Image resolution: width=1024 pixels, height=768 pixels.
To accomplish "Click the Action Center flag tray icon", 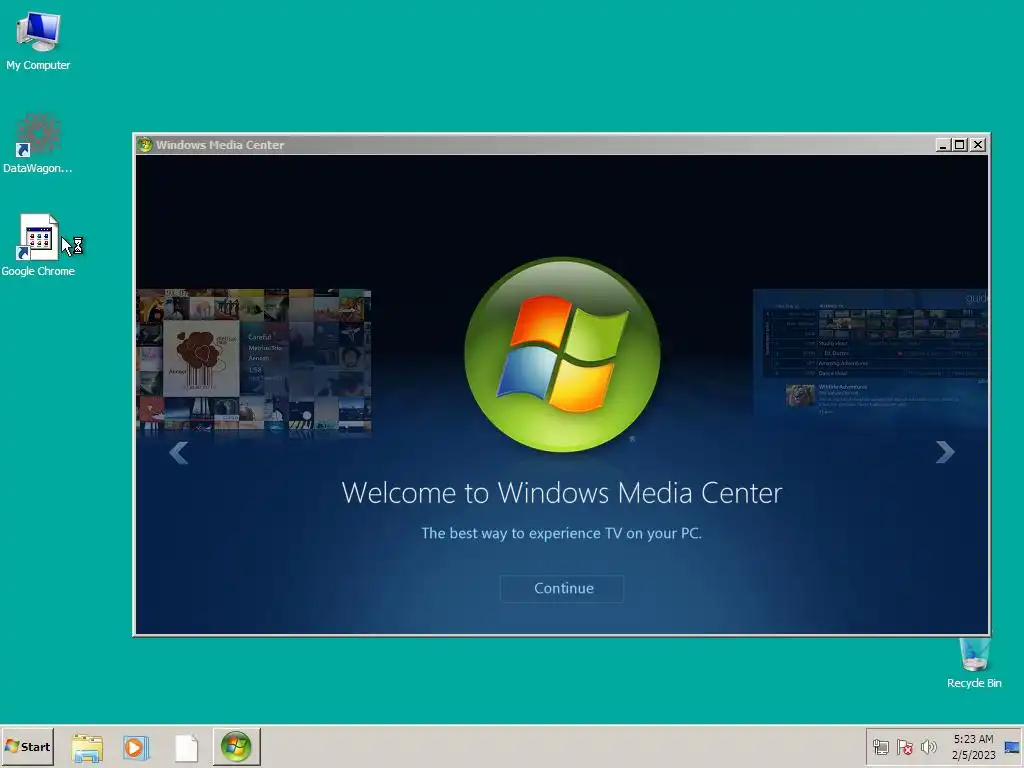I will pyautogui.click(x=904, y=747).
